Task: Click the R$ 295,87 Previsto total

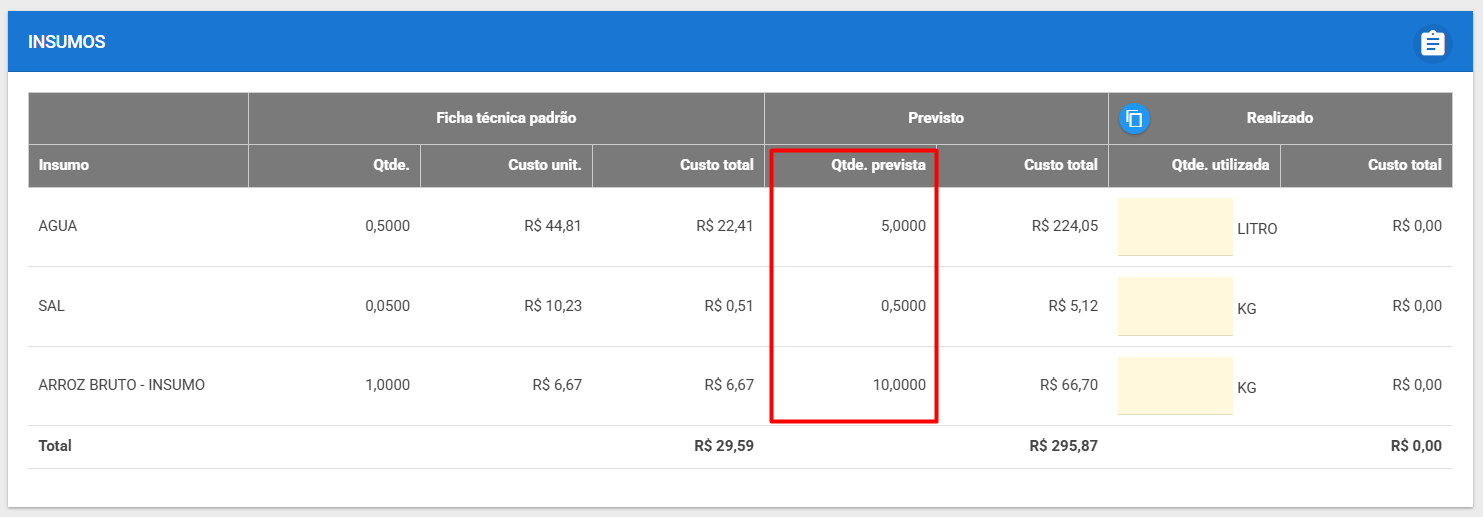Action: tap(1063, 446)
